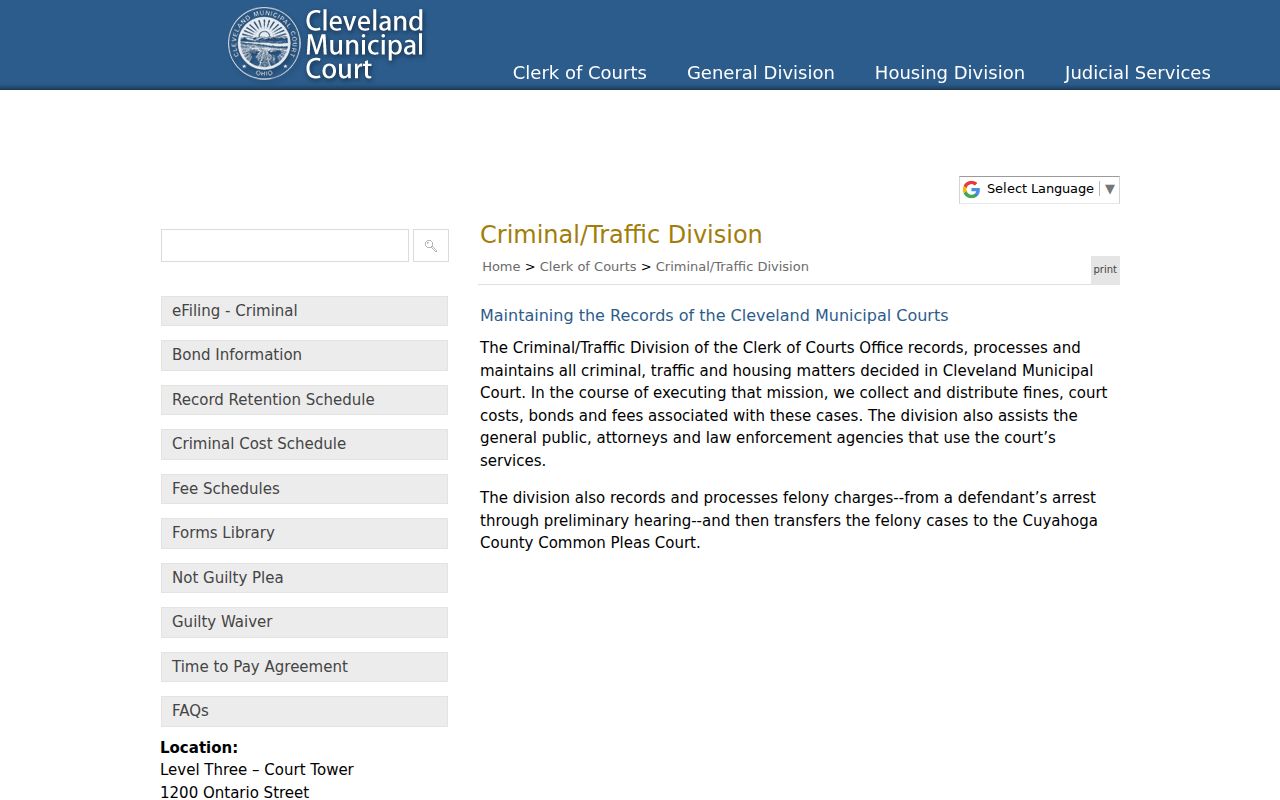Click 'Level Three – Court Tower' address line
This screenshot has width=1280, height=800.
tap(257, 770)
